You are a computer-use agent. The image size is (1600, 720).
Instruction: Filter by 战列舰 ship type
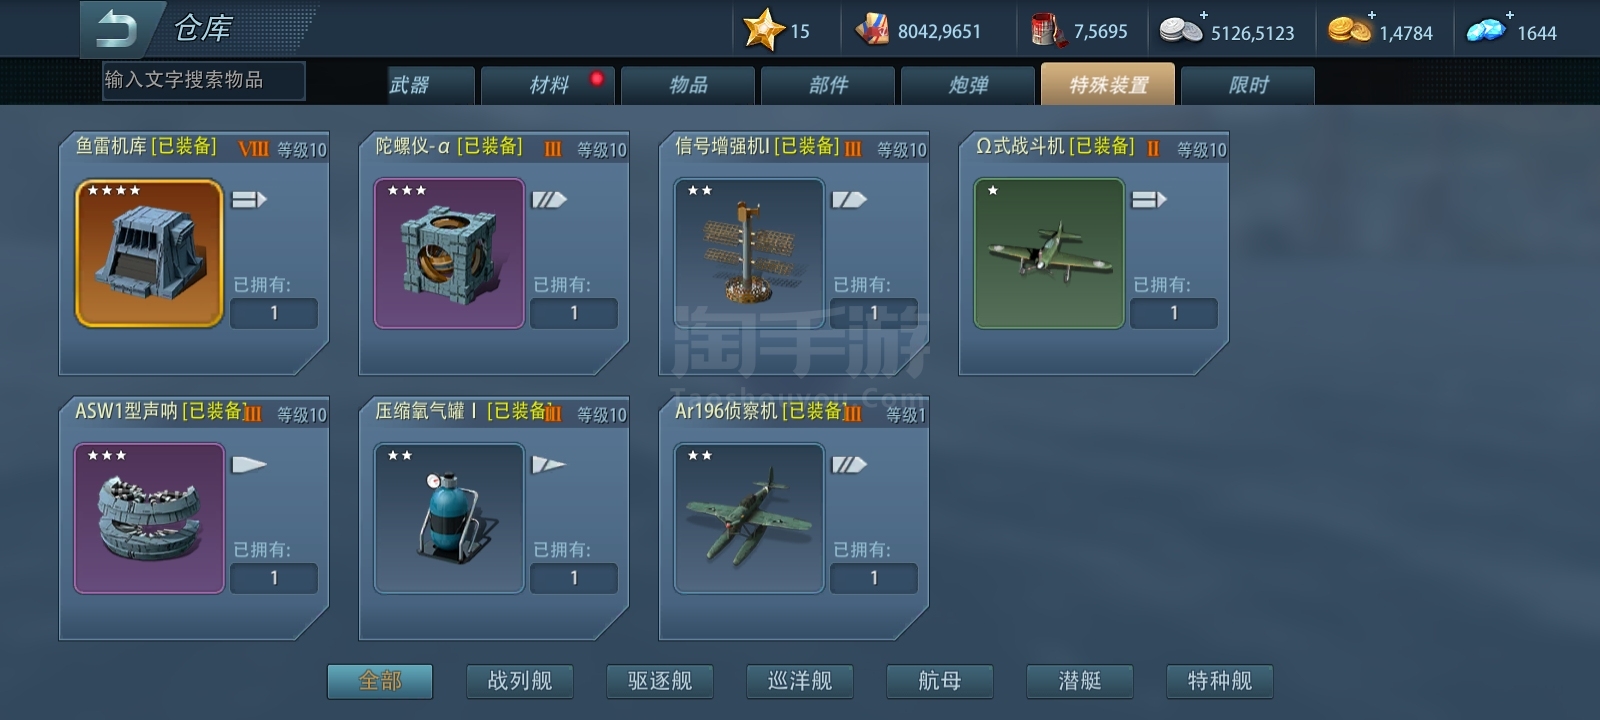click(x=520, y=681)
